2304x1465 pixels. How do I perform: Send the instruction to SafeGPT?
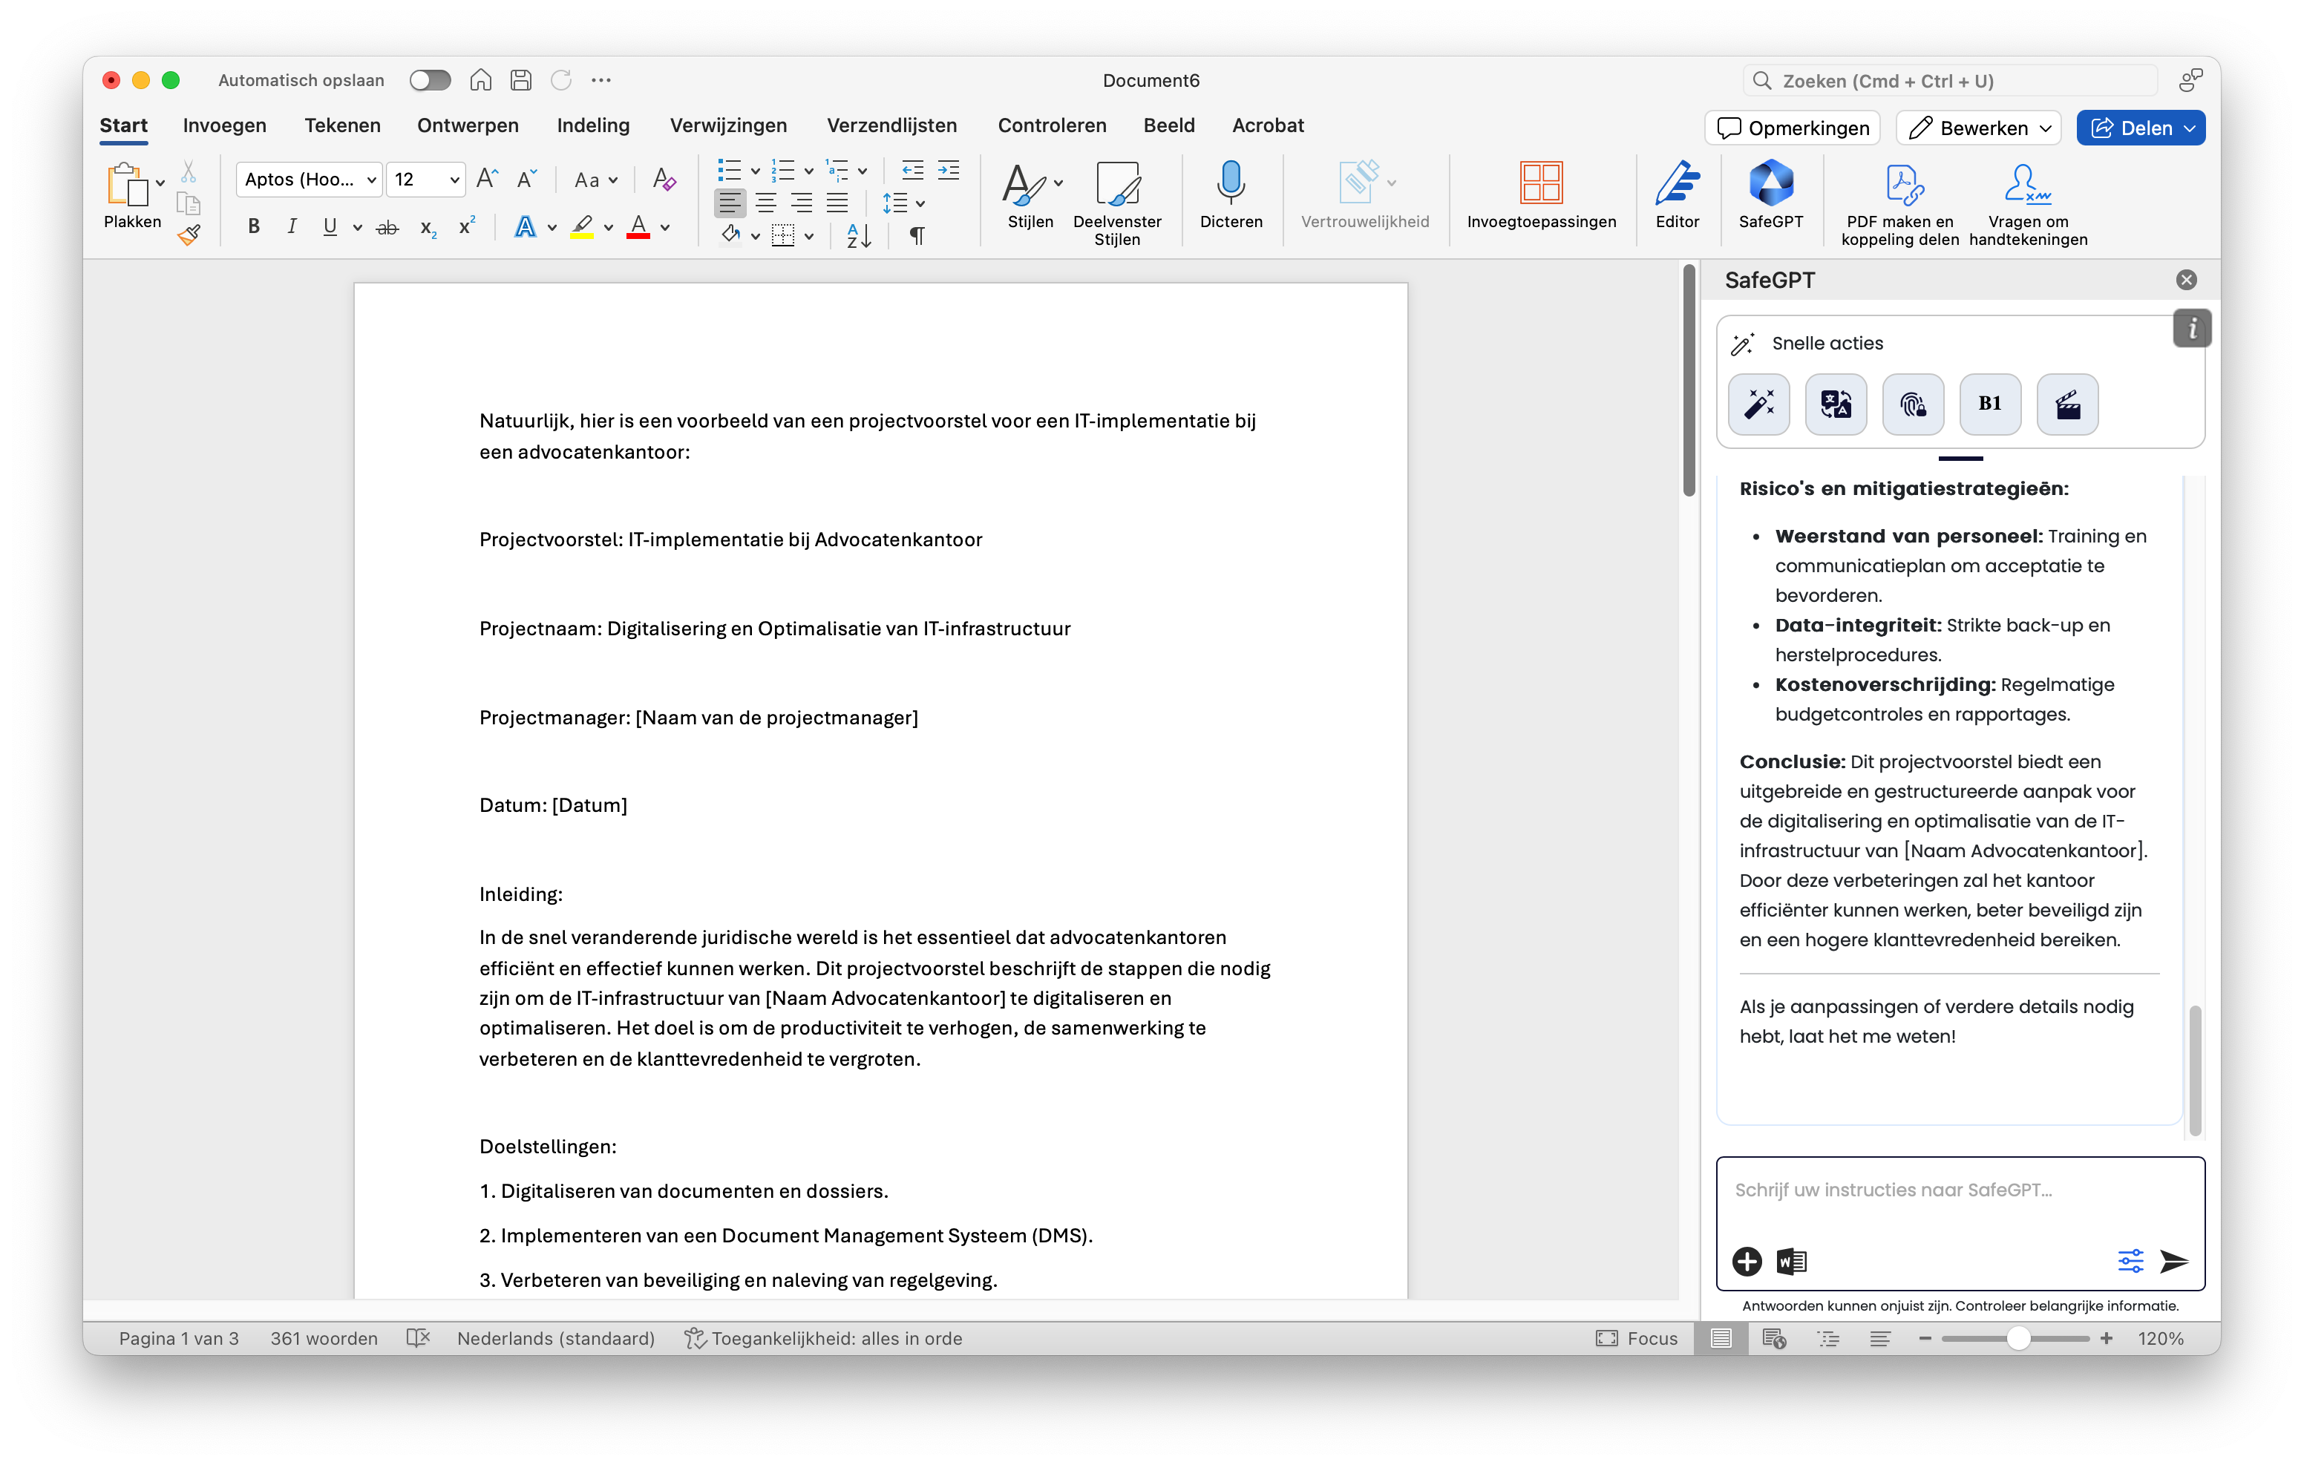(2174, 1261)
